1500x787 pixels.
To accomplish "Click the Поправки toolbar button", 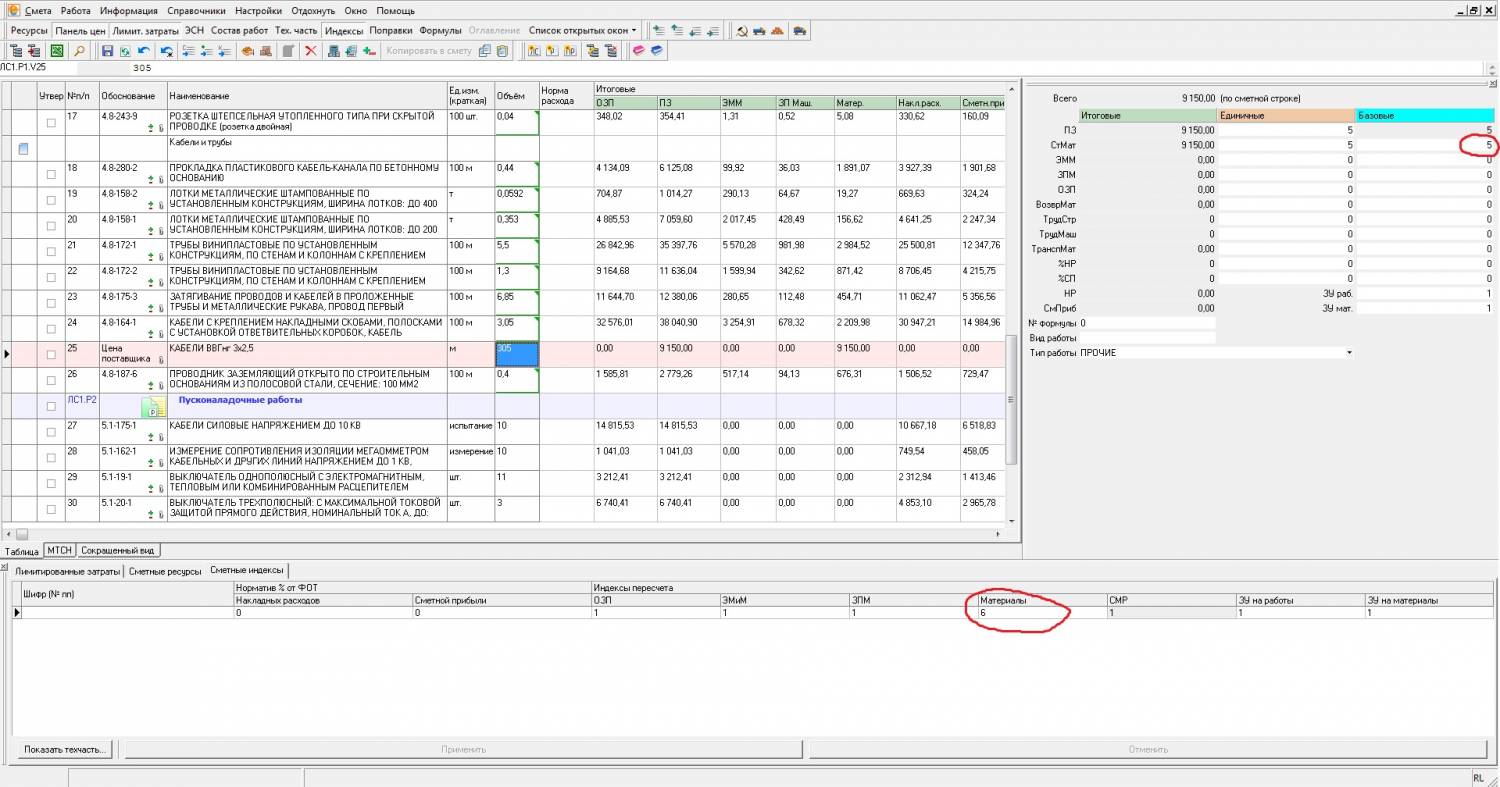I will (390, 31).
